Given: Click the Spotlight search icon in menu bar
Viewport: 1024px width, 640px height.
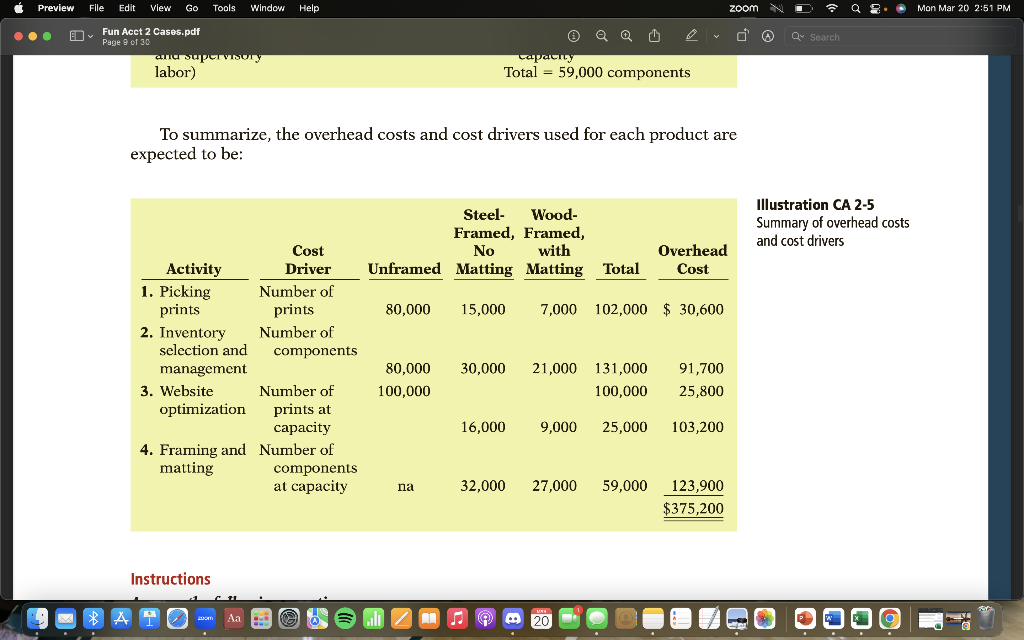Looking at the screenshot, I should pos(856,8).
